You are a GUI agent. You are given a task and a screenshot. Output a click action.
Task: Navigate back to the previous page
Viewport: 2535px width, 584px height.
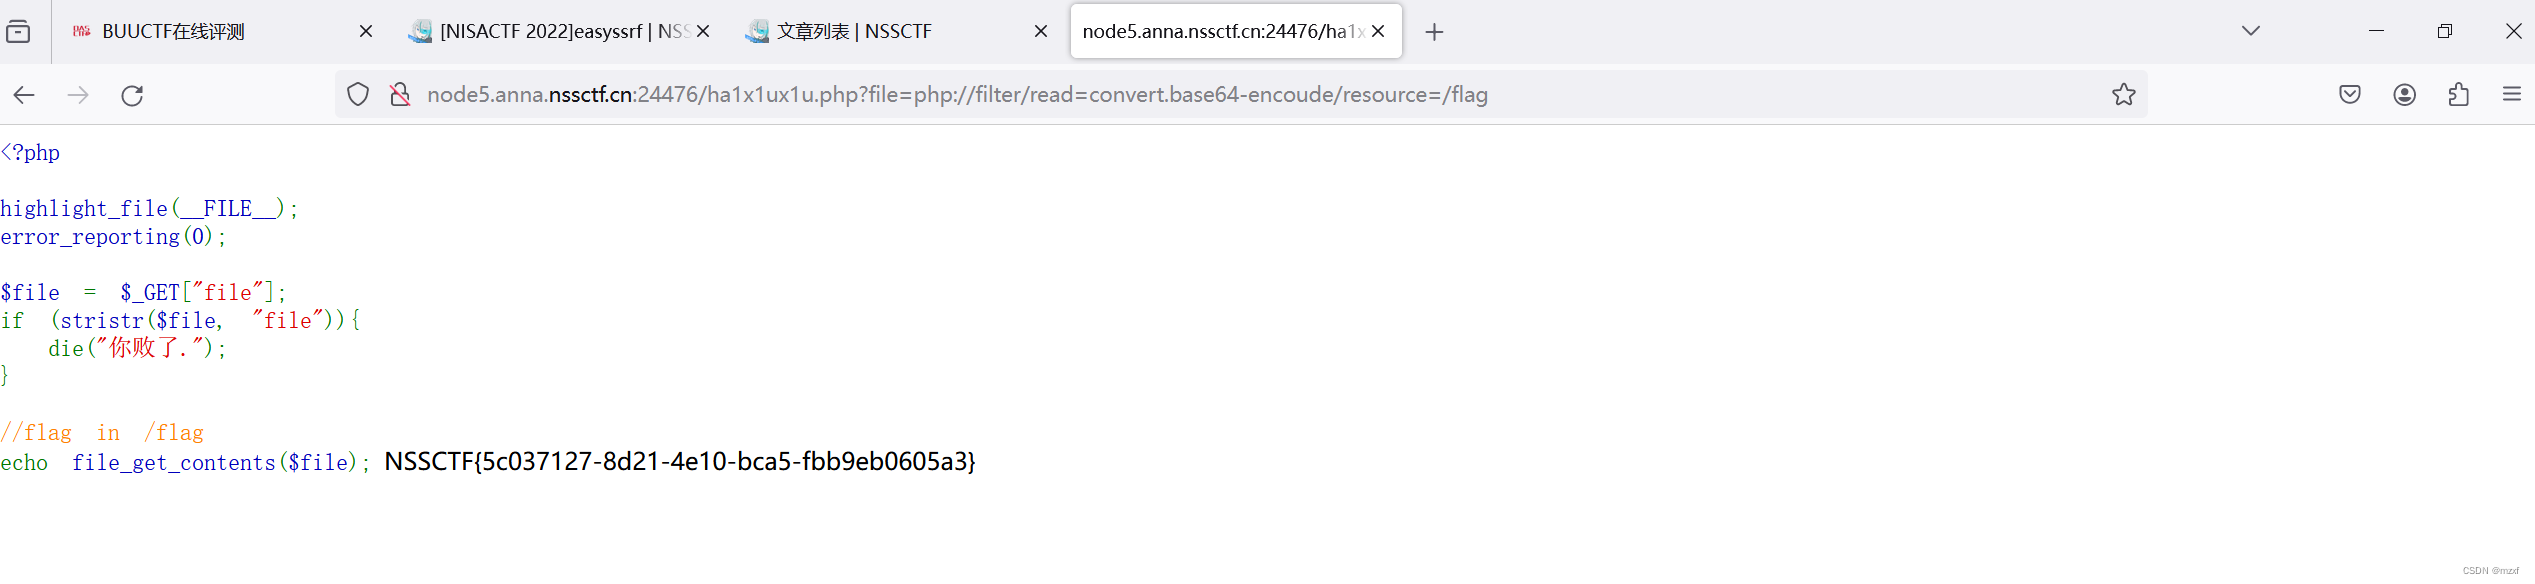[x=24, y=94]
